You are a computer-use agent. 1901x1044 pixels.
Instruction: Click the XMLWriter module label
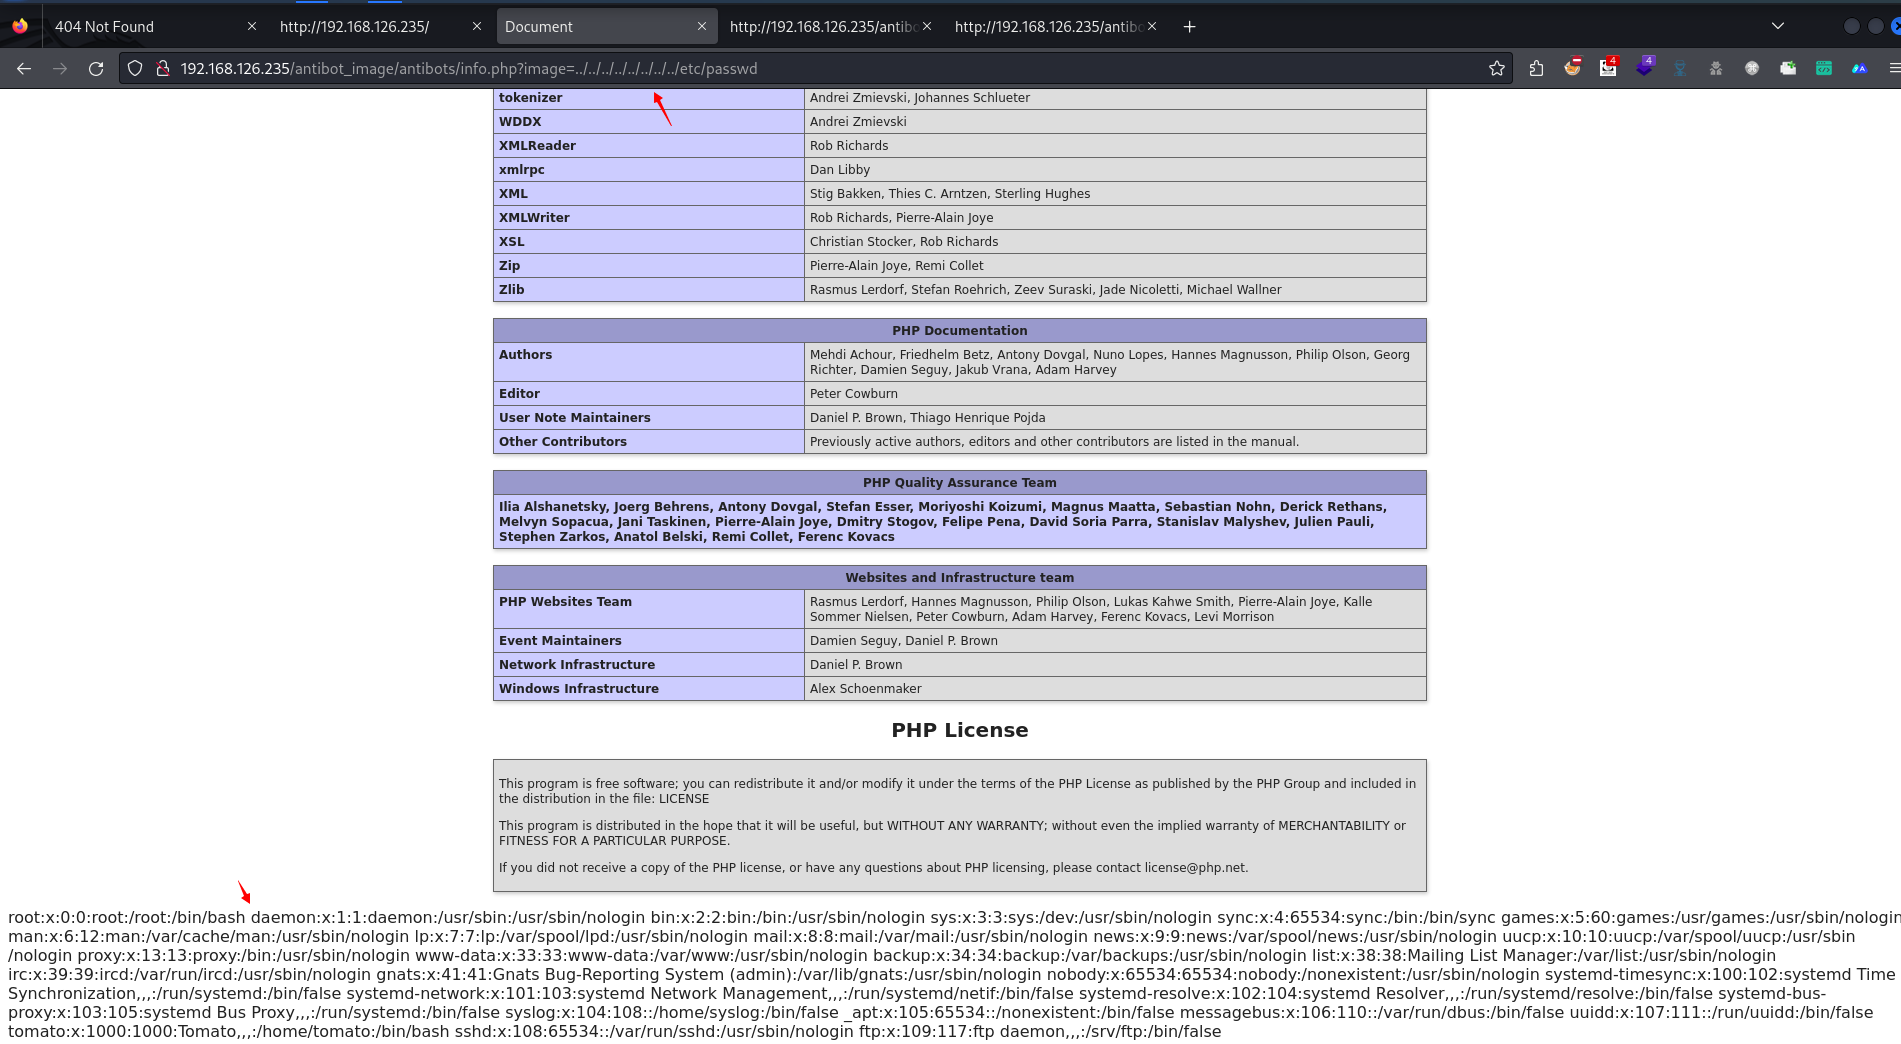tap(534, 218)
